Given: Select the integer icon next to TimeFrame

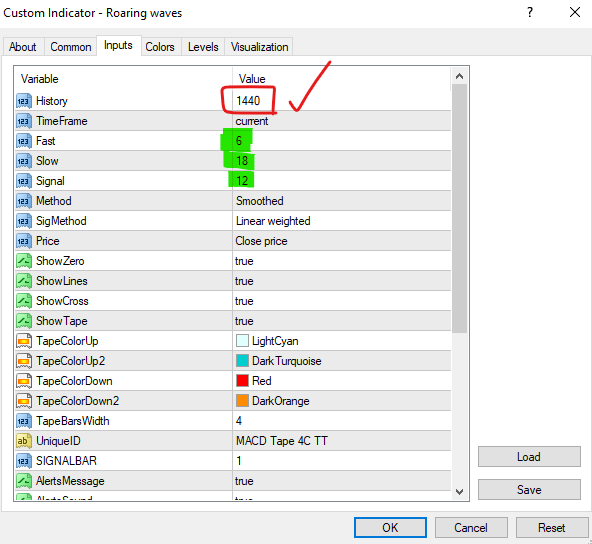Looking at the screenshot, I should [x=23, y=121].
